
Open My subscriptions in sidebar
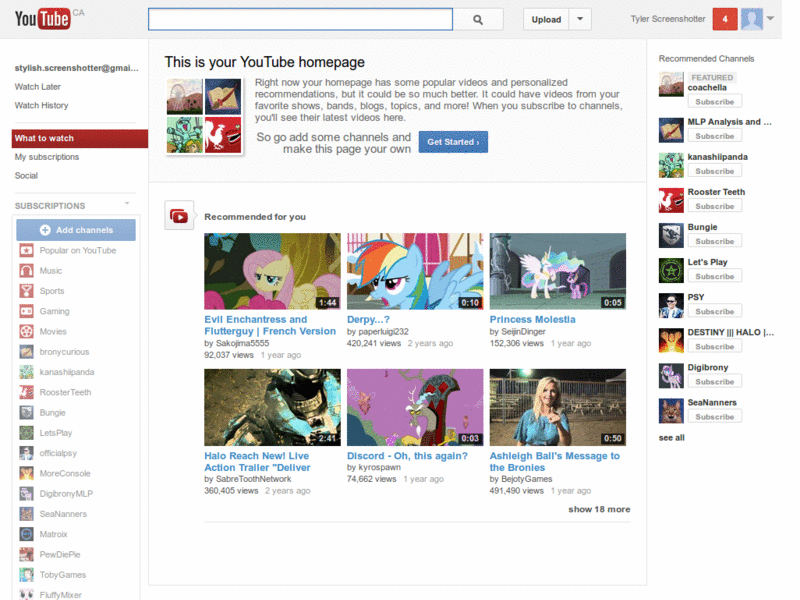click(47, 157)
